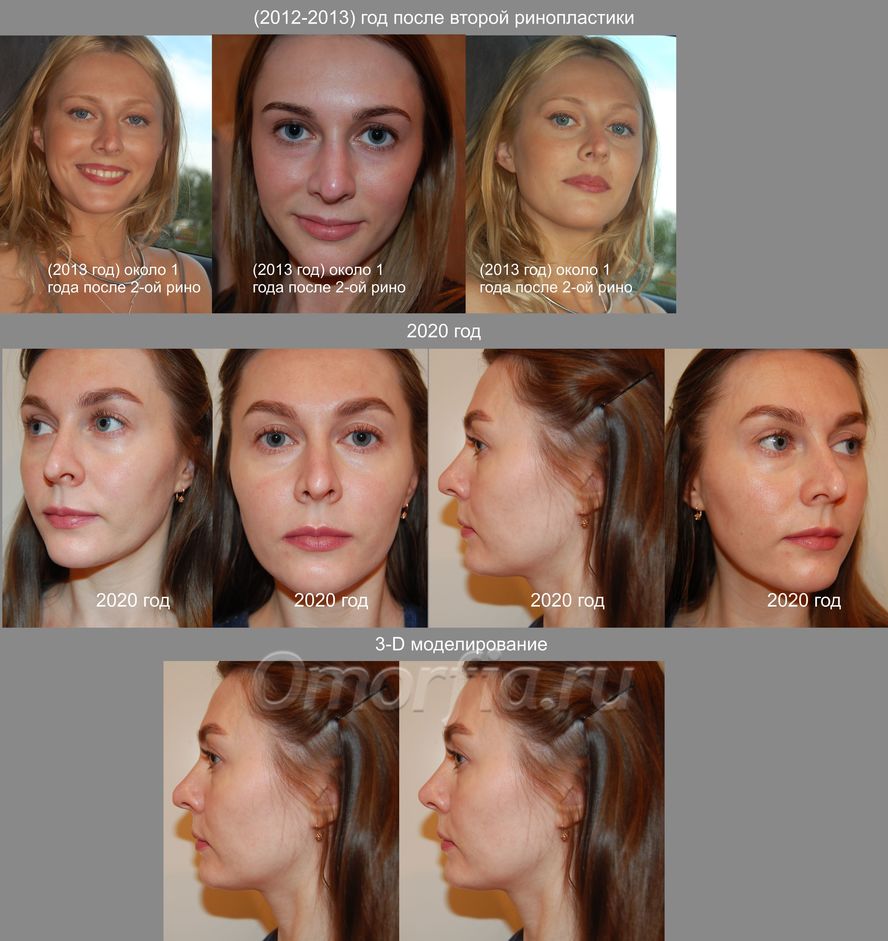Open the 2013 photo of the smiling blonde woman
The image size is (888, 941).
(106, 174)
